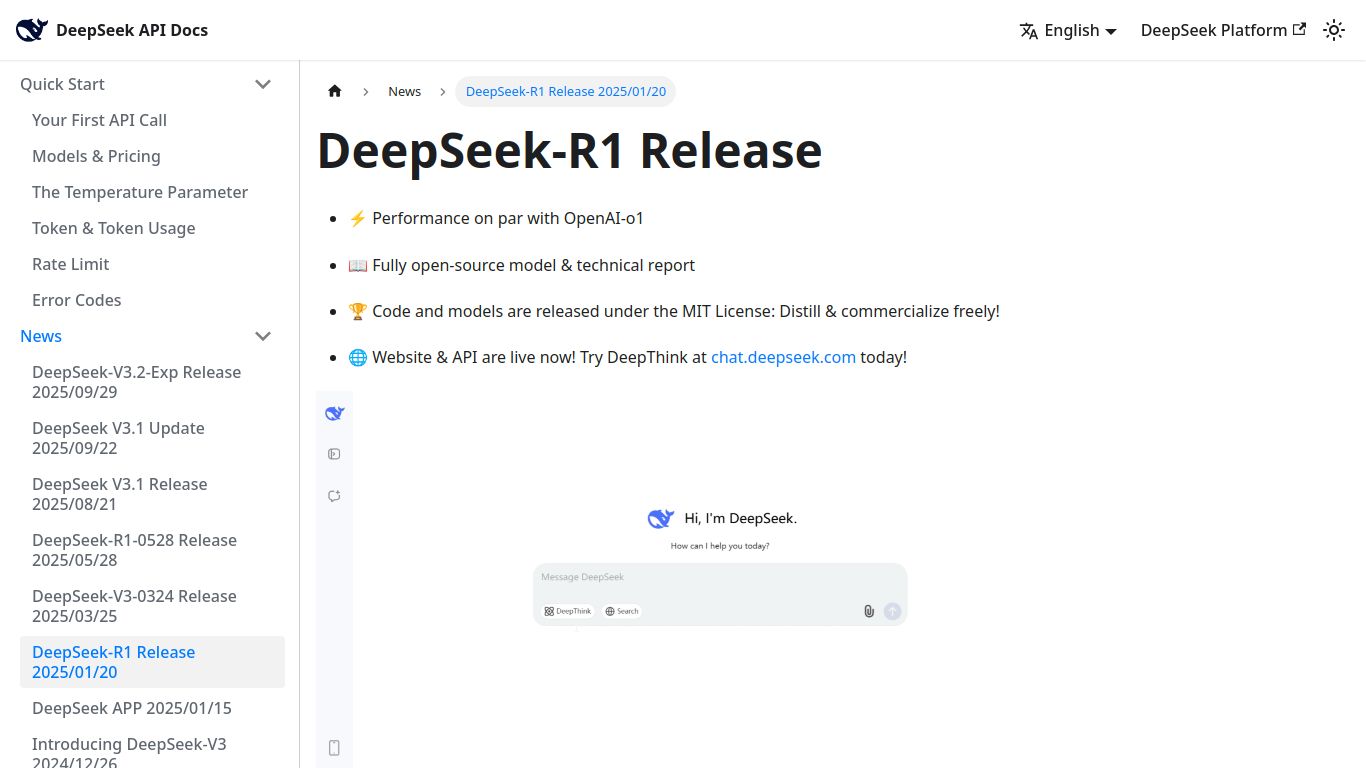Click the new chat icon in the sidebar

pos(334,496)
